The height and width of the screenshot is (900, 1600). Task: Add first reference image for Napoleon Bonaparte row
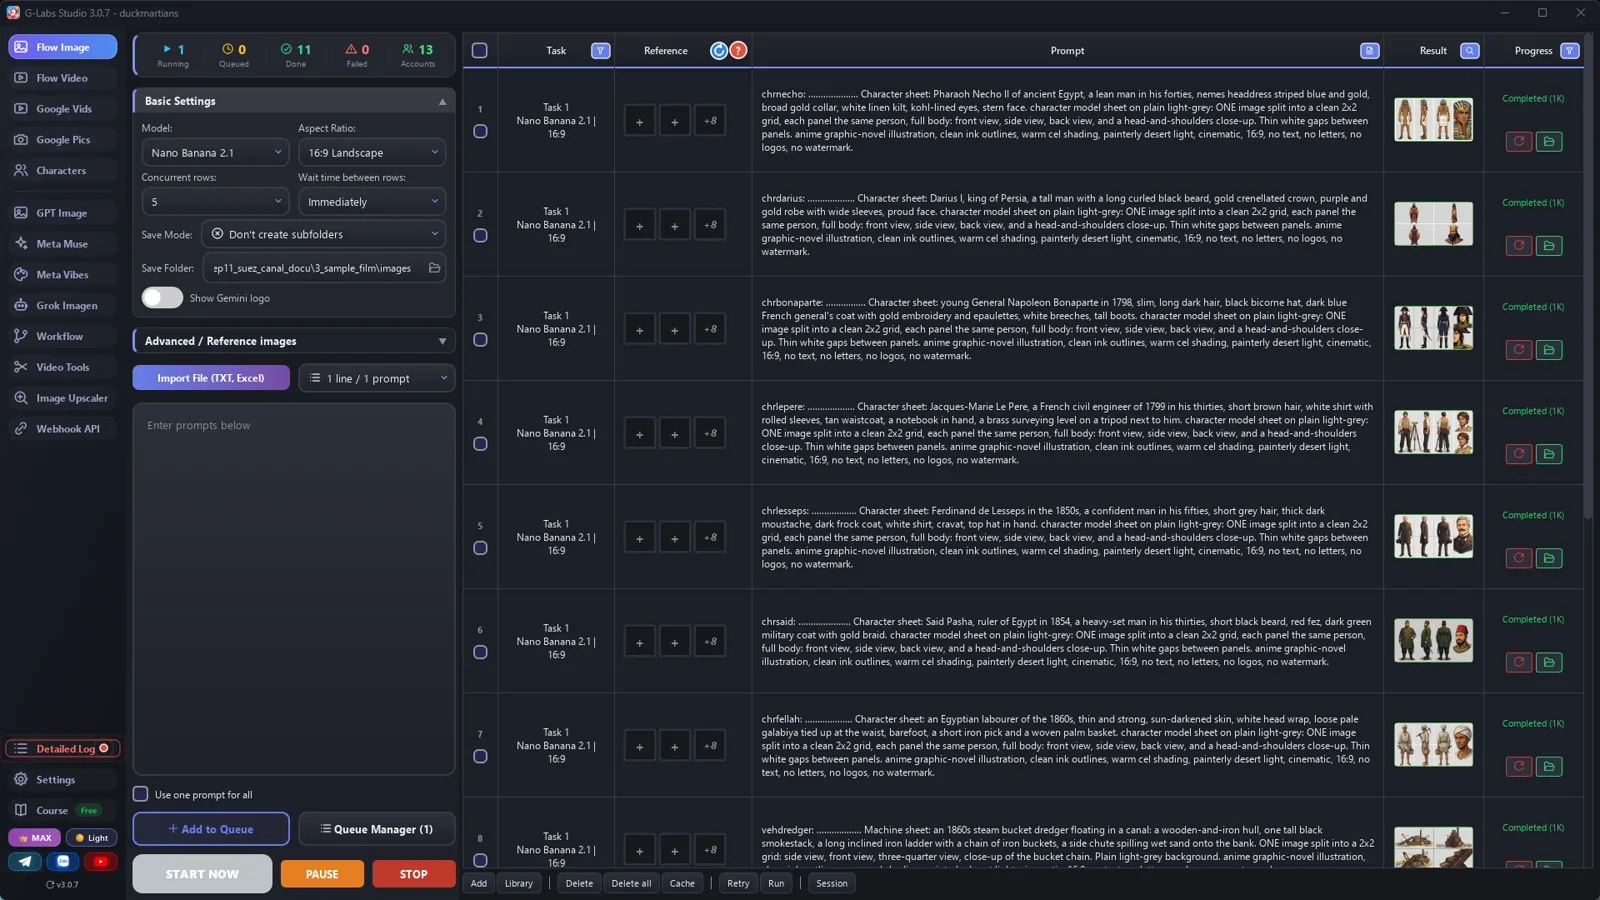point(639,329)
